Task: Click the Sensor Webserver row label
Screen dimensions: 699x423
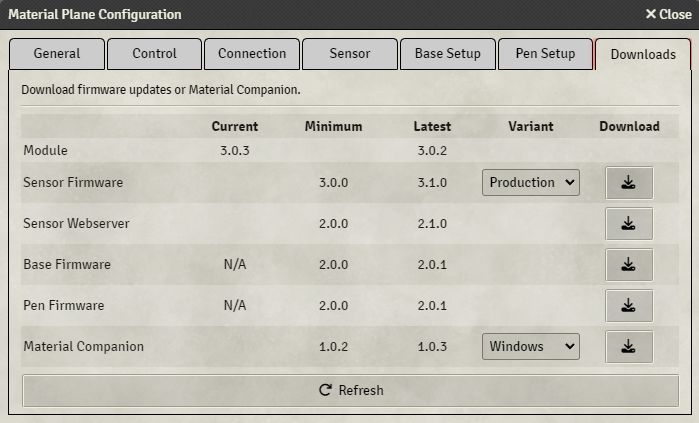Action: click(76, 224)
